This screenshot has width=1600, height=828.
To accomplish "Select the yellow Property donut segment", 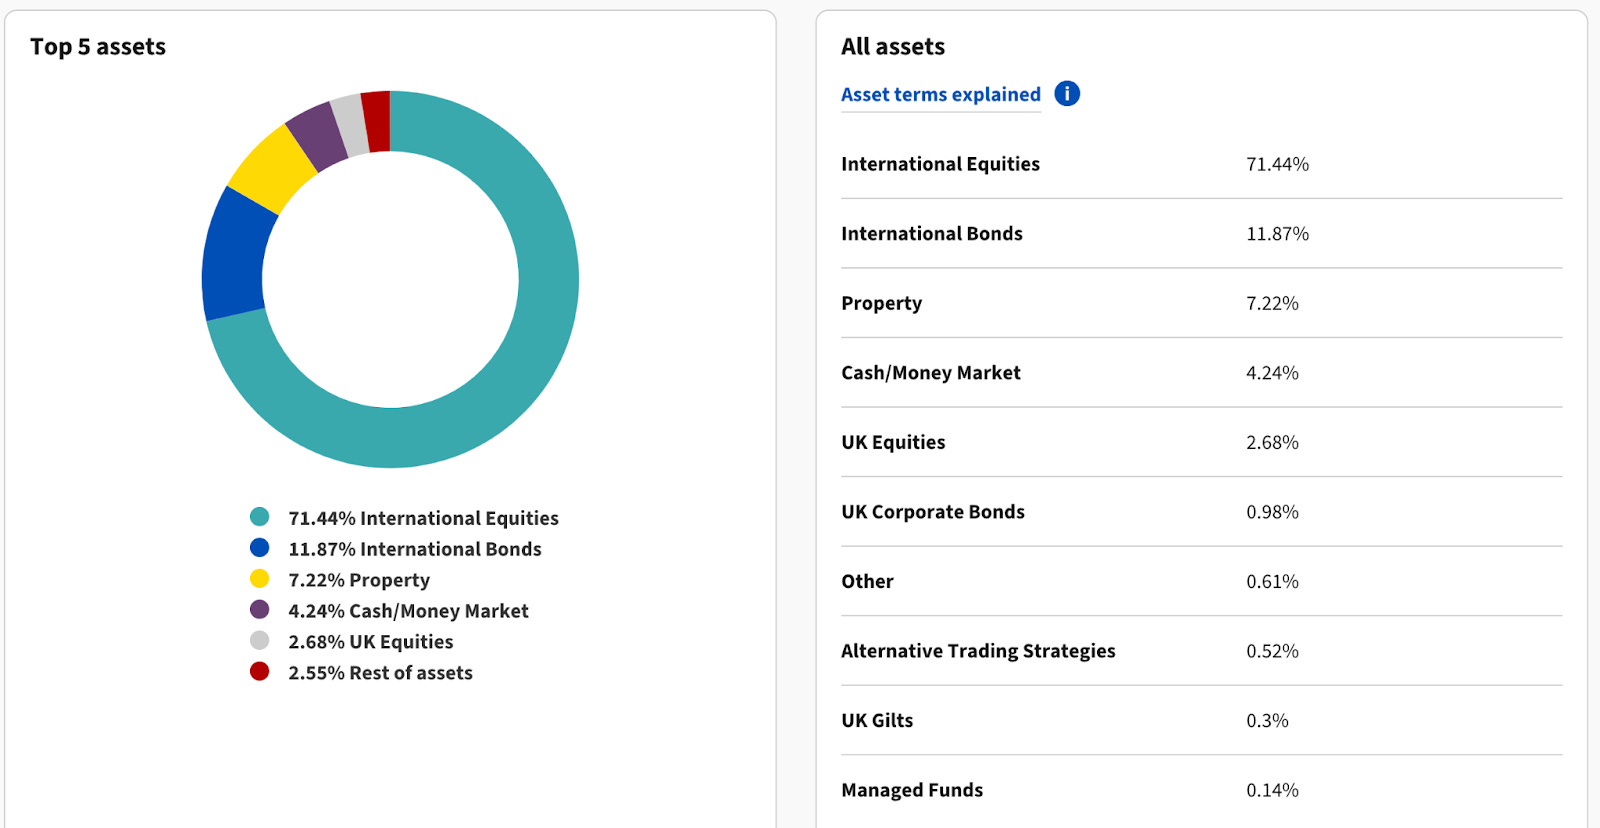I will (x=273, y=167).
